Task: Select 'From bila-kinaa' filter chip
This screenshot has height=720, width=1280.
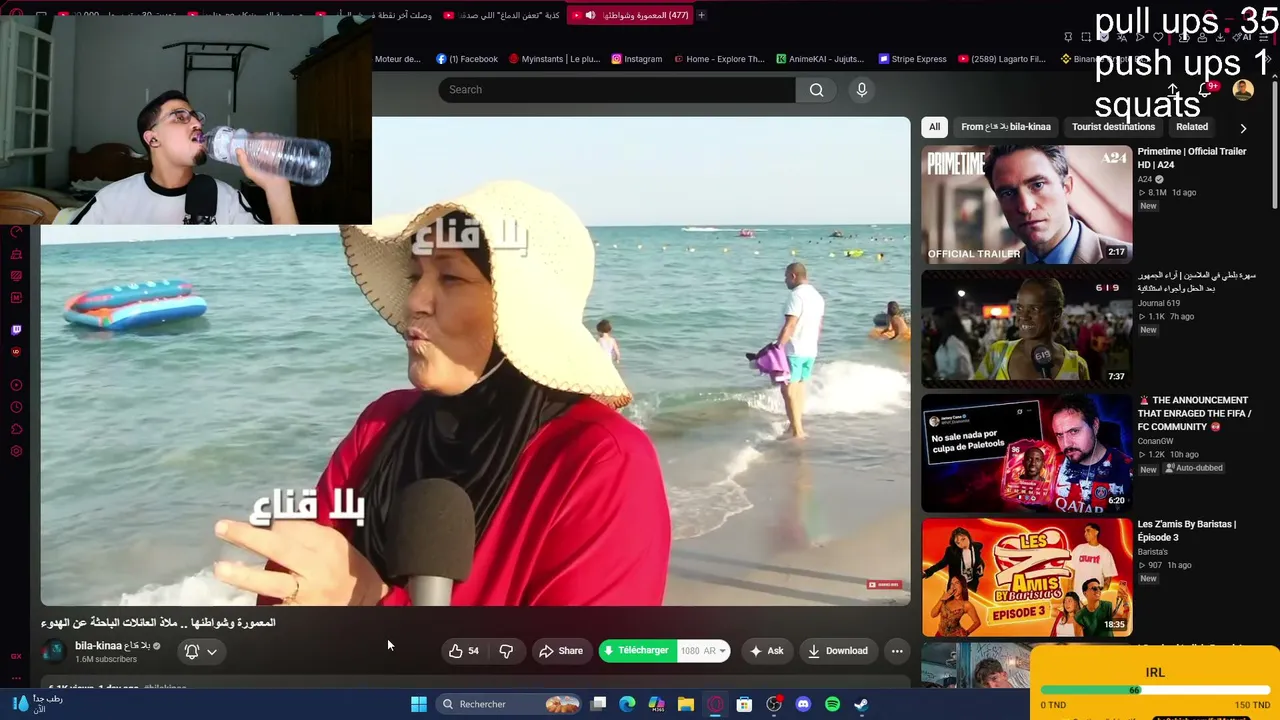Action: coord(1006,127)
